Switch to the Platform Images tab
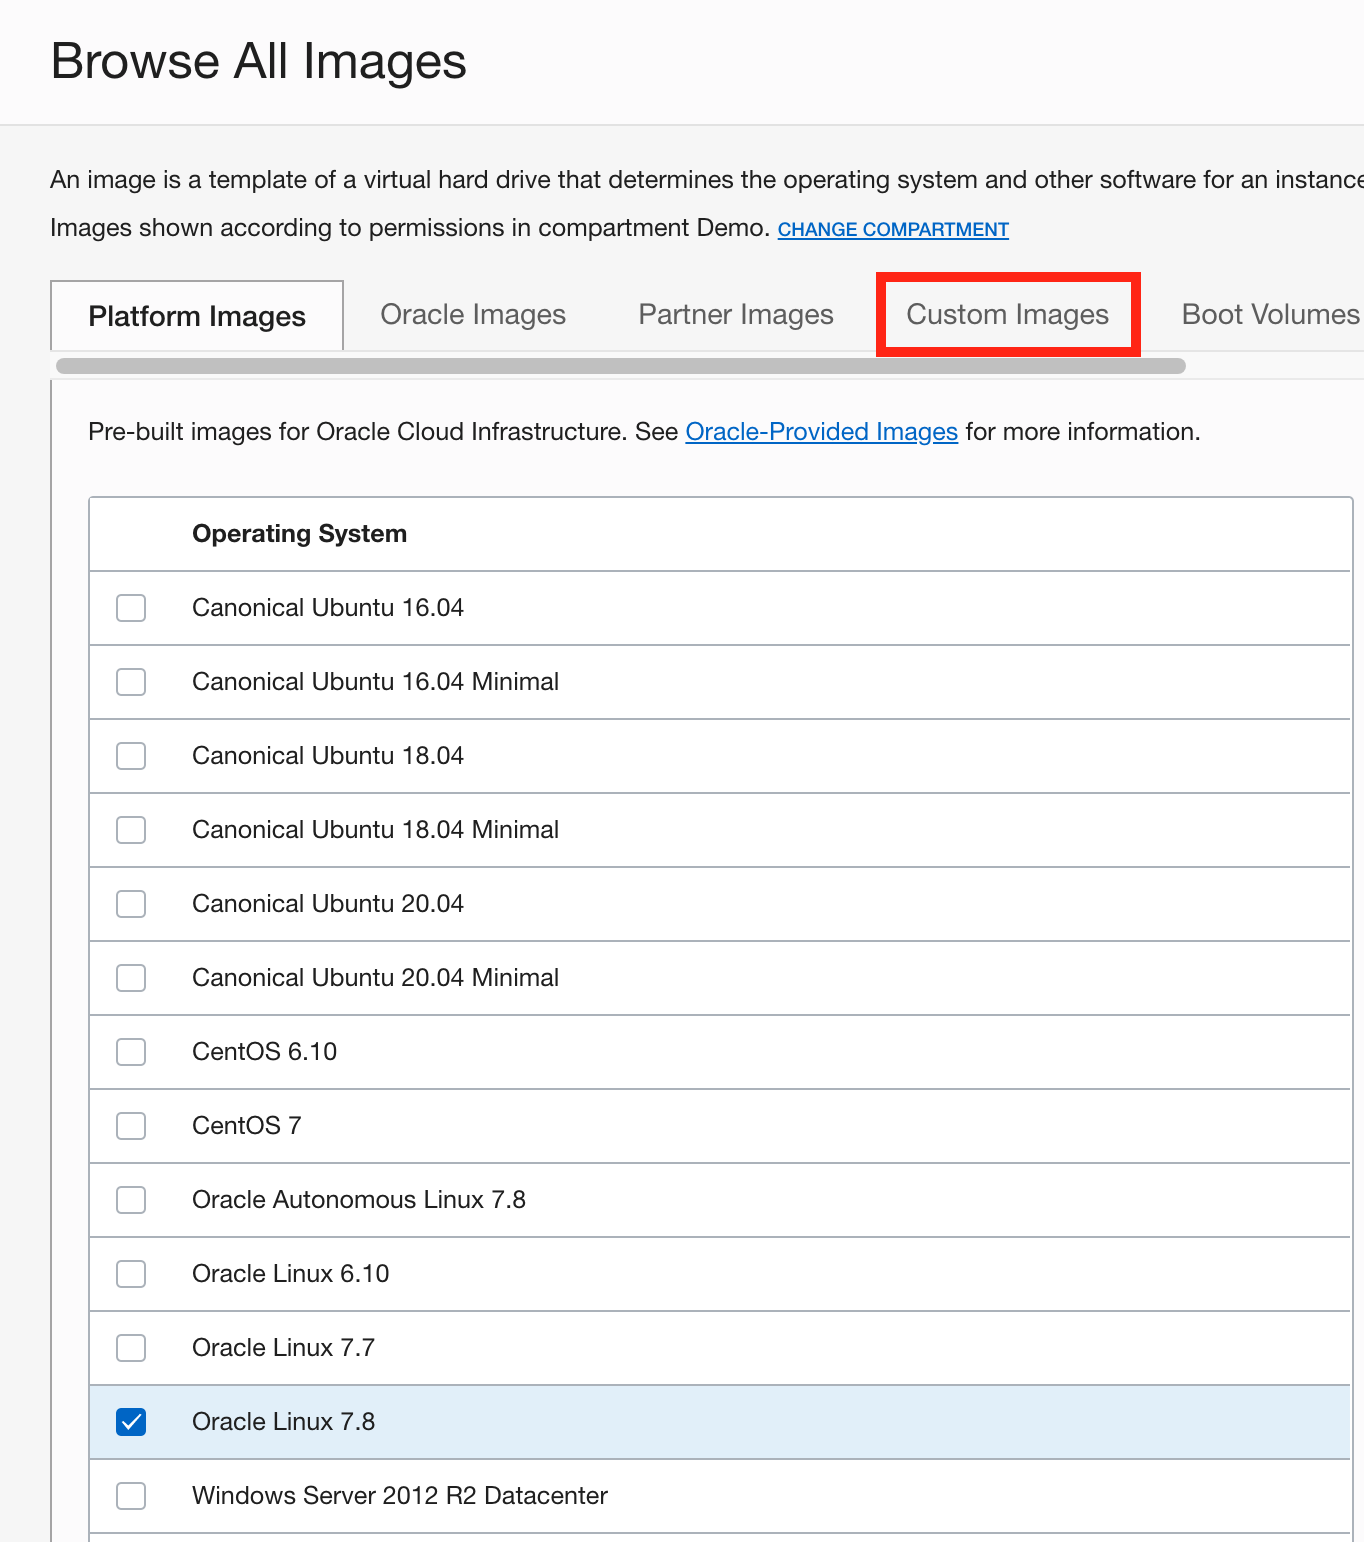Screen dimensions: 1364x1542 (x=197, y=316)
